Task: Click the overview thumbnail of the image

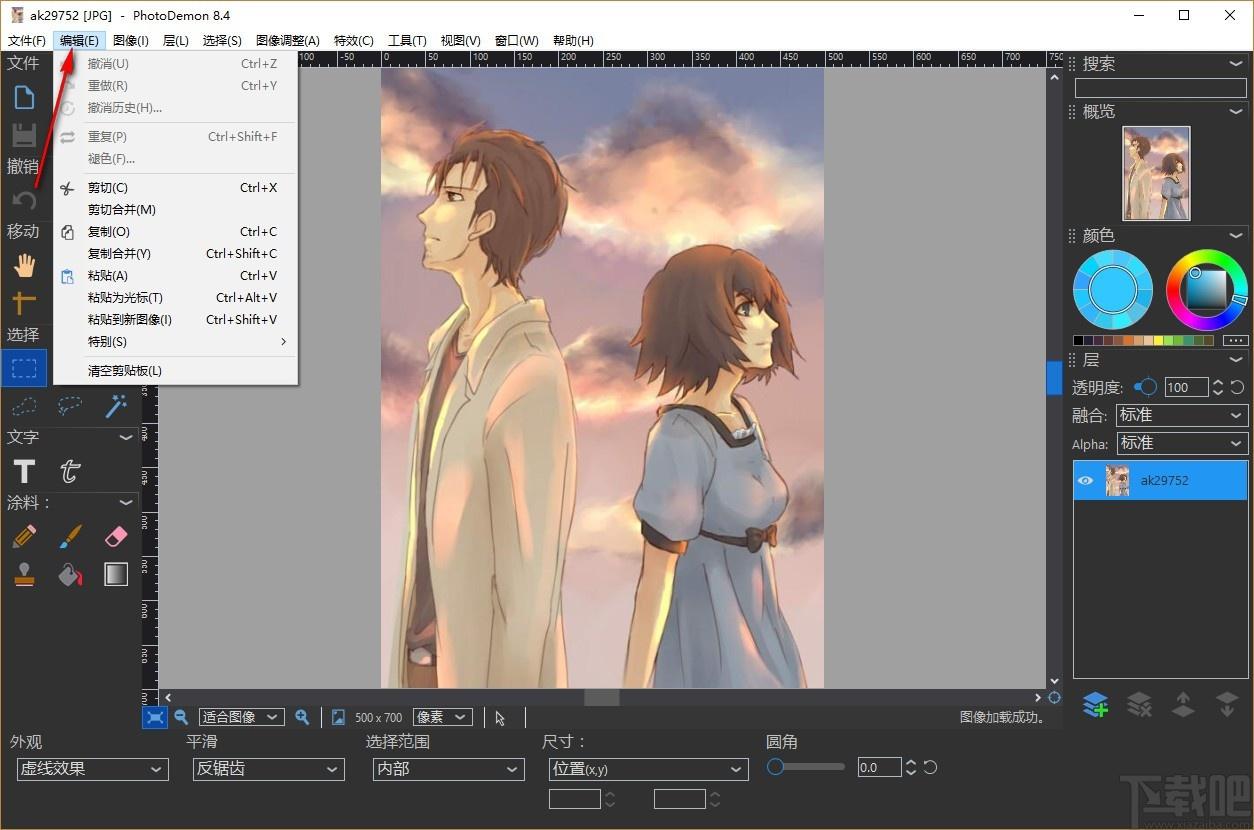Action: click(1157, 173)
